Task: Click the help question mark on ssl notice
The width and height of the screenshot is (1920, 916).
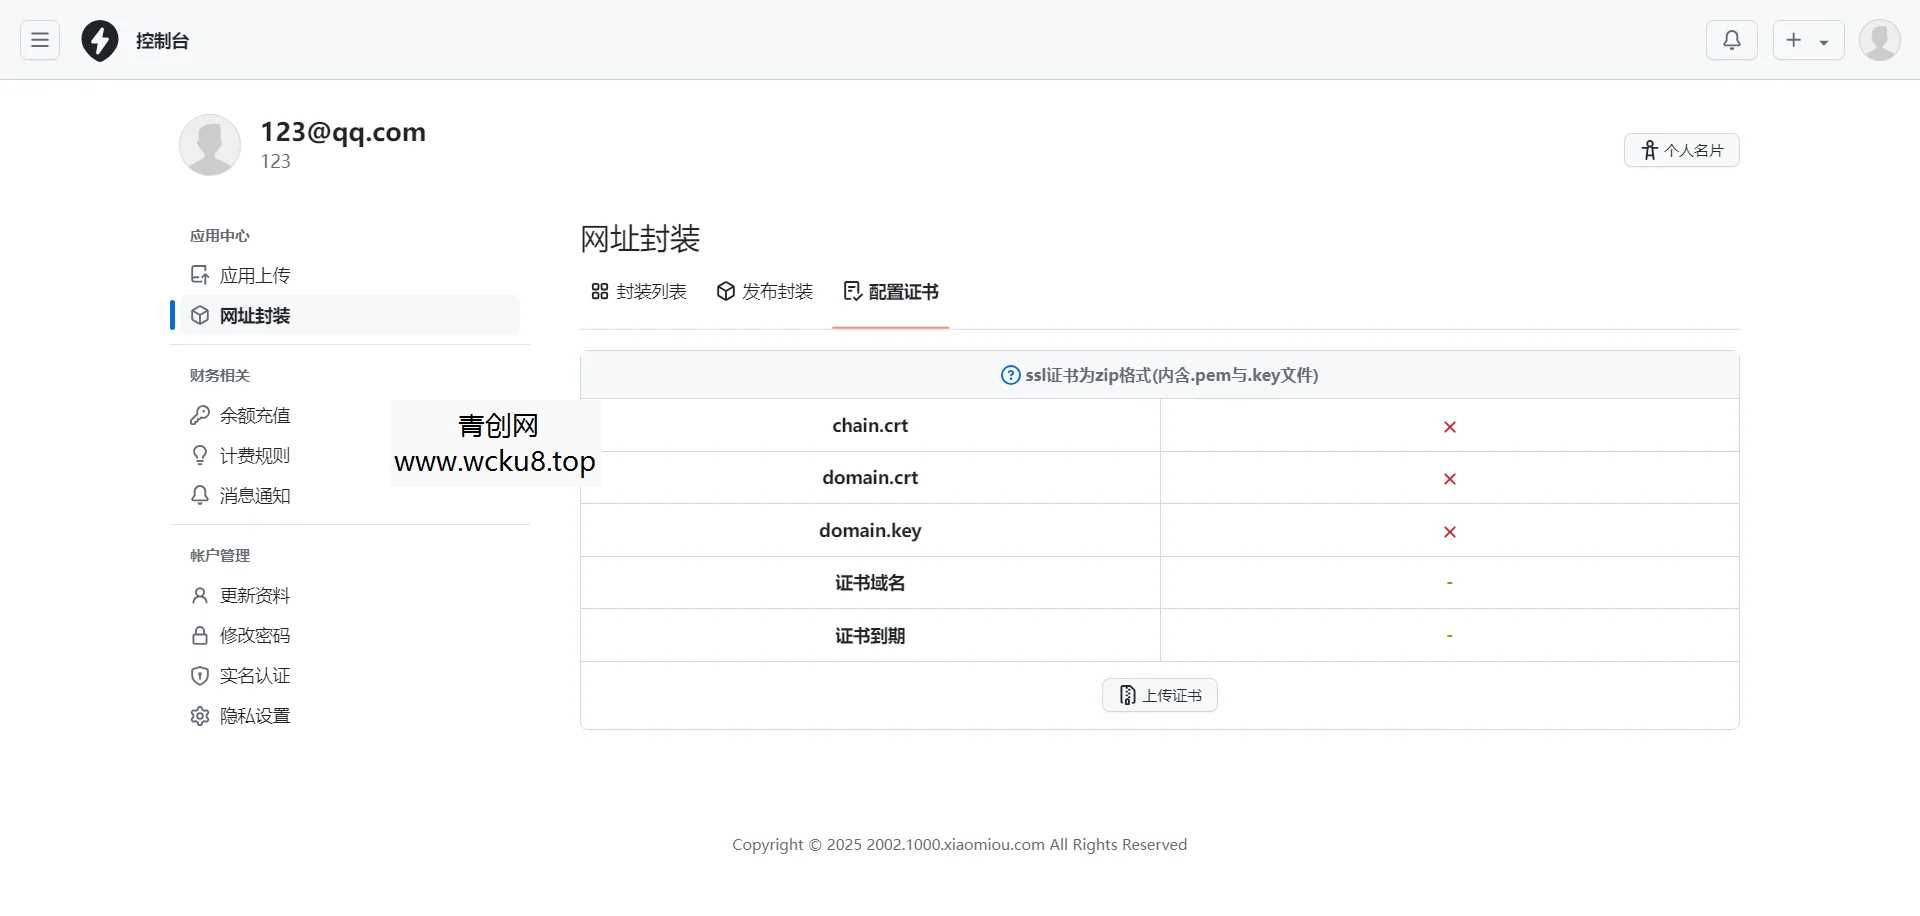Action: tap(1010, 375)
